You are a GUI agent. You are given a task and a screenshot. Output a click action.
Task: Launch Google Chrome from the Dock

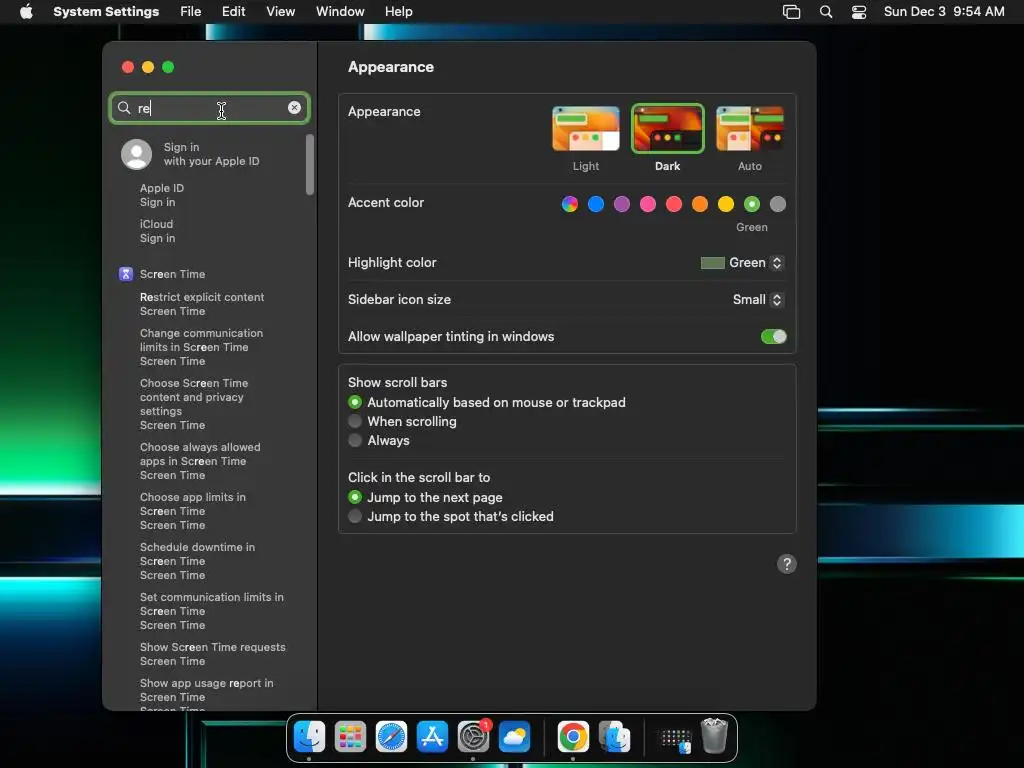(573, 737)
